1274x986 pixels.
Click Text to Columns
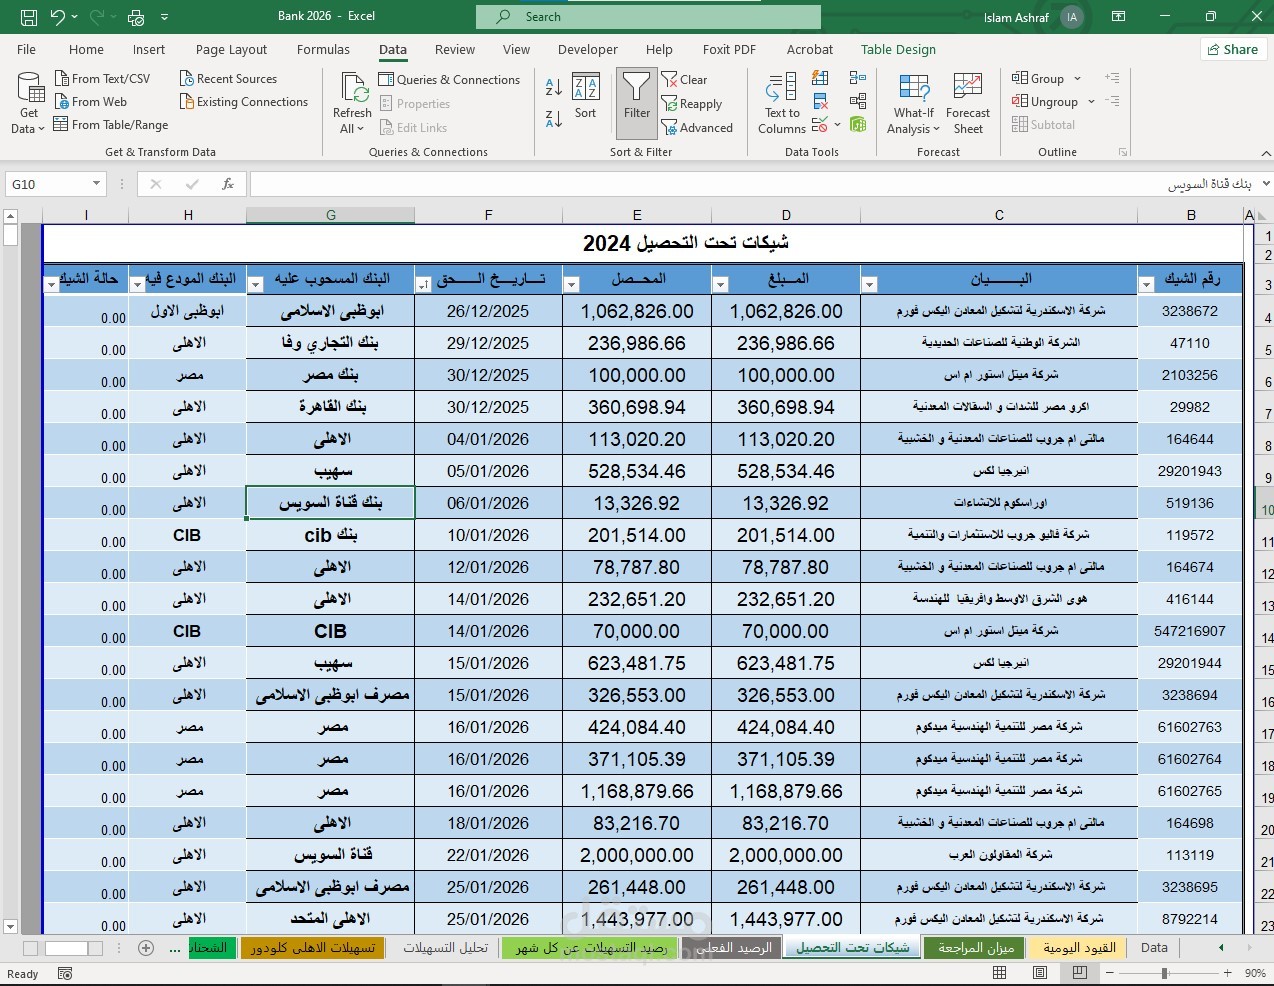click(782, 103)
